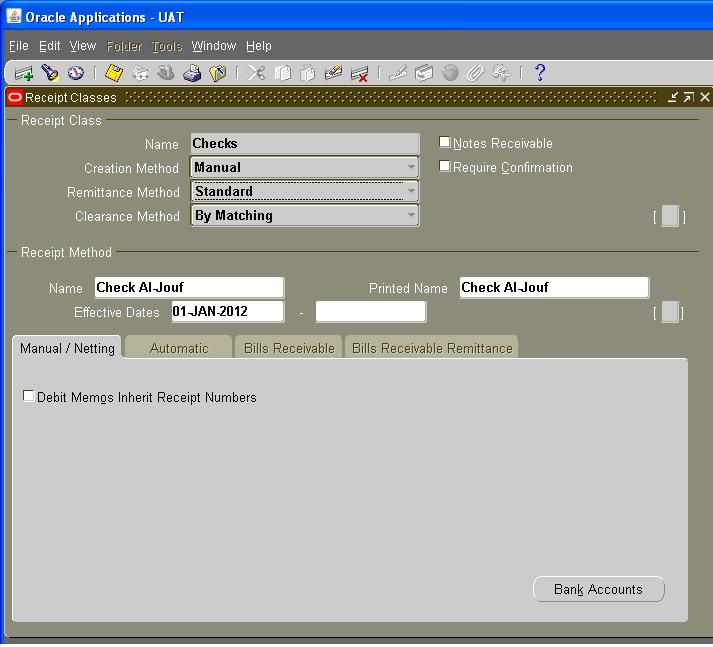The image size is (713, 647).
Task: Open the Tools menu
Action: [x=166, y=46]
